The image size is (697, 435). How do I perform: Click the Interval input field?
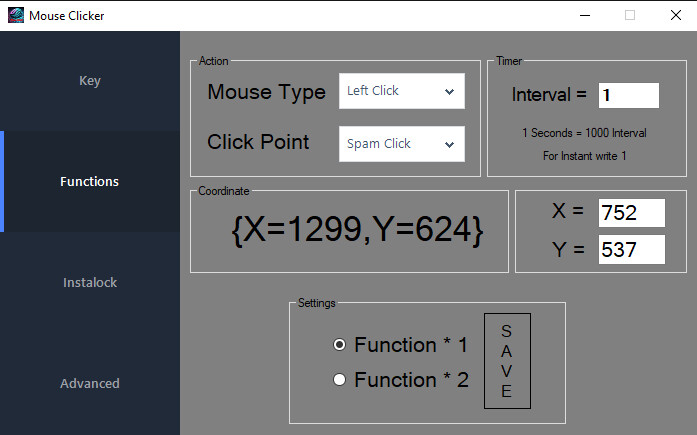(x=629, y=95)
